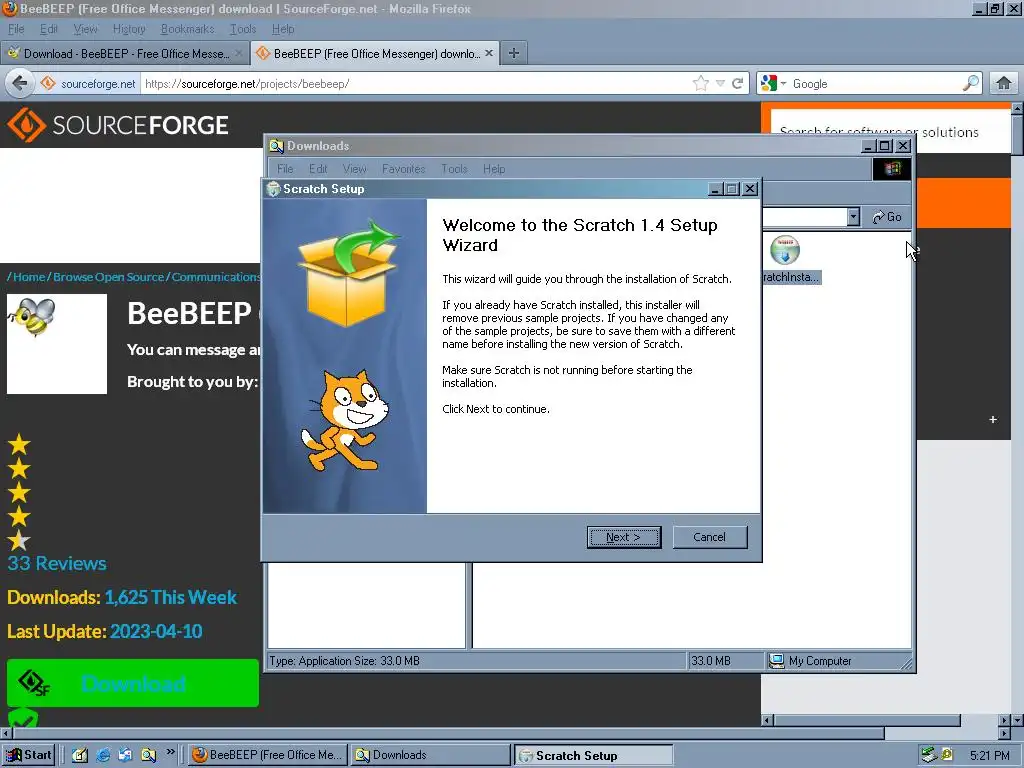1024x768 pixels.
Task: Click the page vertical scrollbar up arrow
Action: 1017,108
